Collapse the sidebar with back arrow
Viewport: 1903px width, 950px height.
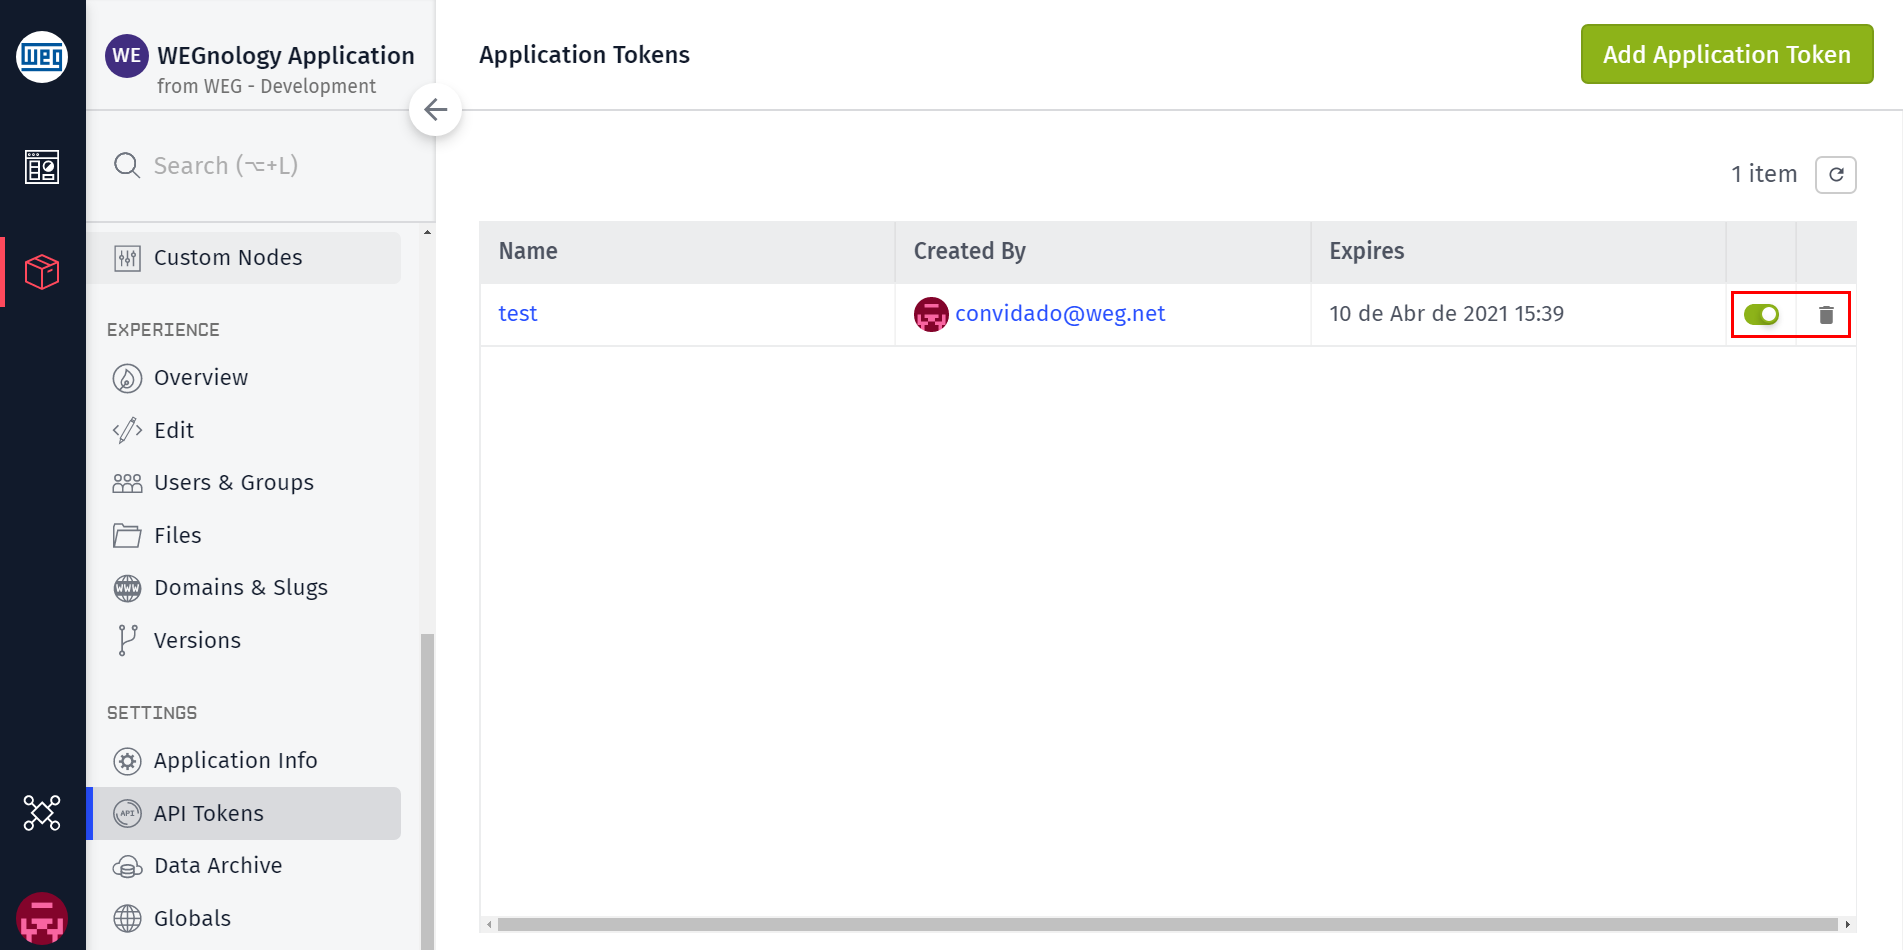435,110
